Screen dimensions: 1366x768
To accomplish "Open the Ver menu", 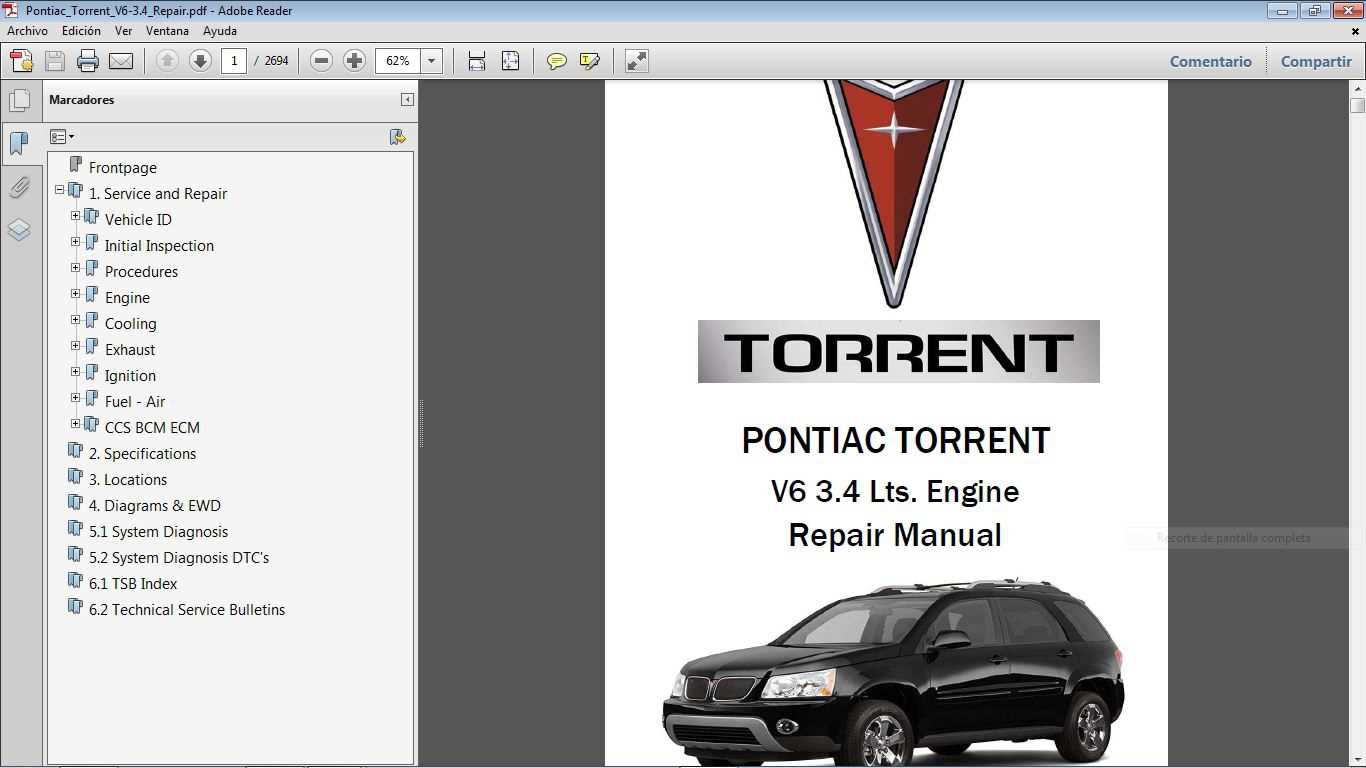I will point(123,31).
